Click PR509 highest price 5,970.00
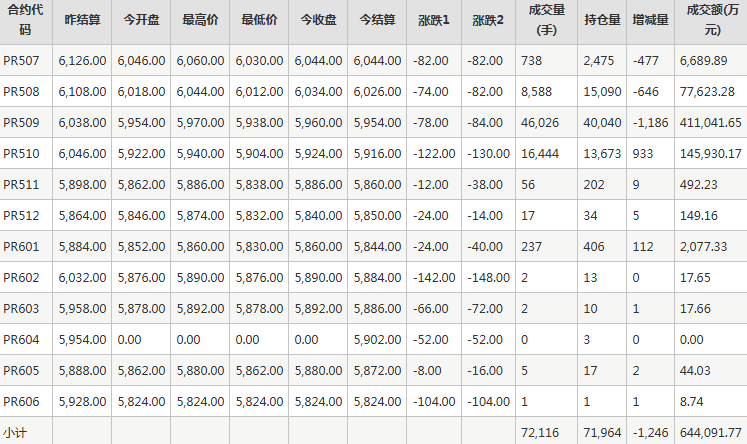This screenshot has width=747, height=444. click(200, 123)
